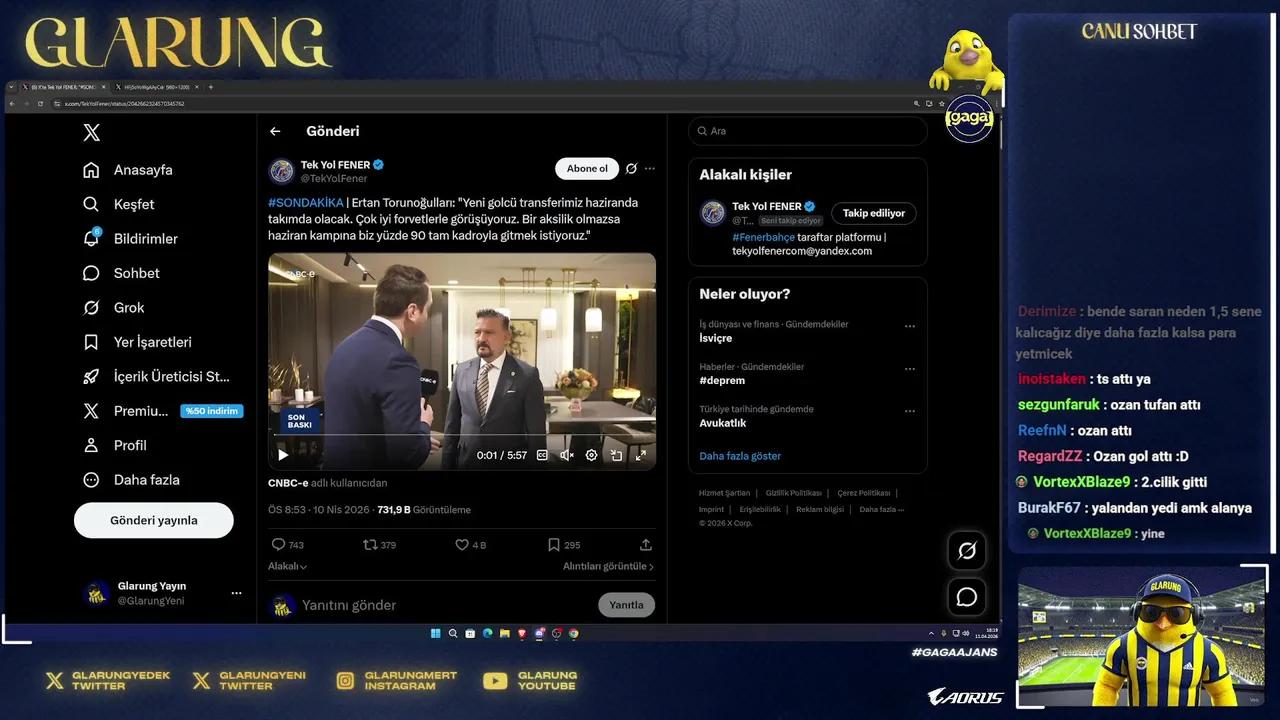Open Yer İşaretleri bookmarks
The width and height of the screenshot is (1280, 720).
point(138,342)
